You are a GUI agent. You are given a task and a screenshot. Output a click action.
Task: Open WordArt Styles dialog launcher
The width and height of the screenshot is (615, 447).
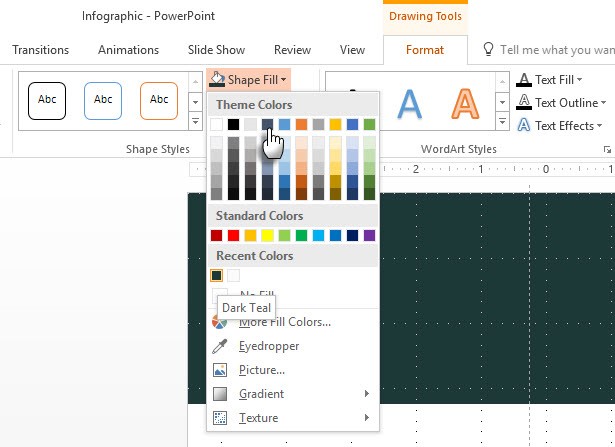coord(606,150)
